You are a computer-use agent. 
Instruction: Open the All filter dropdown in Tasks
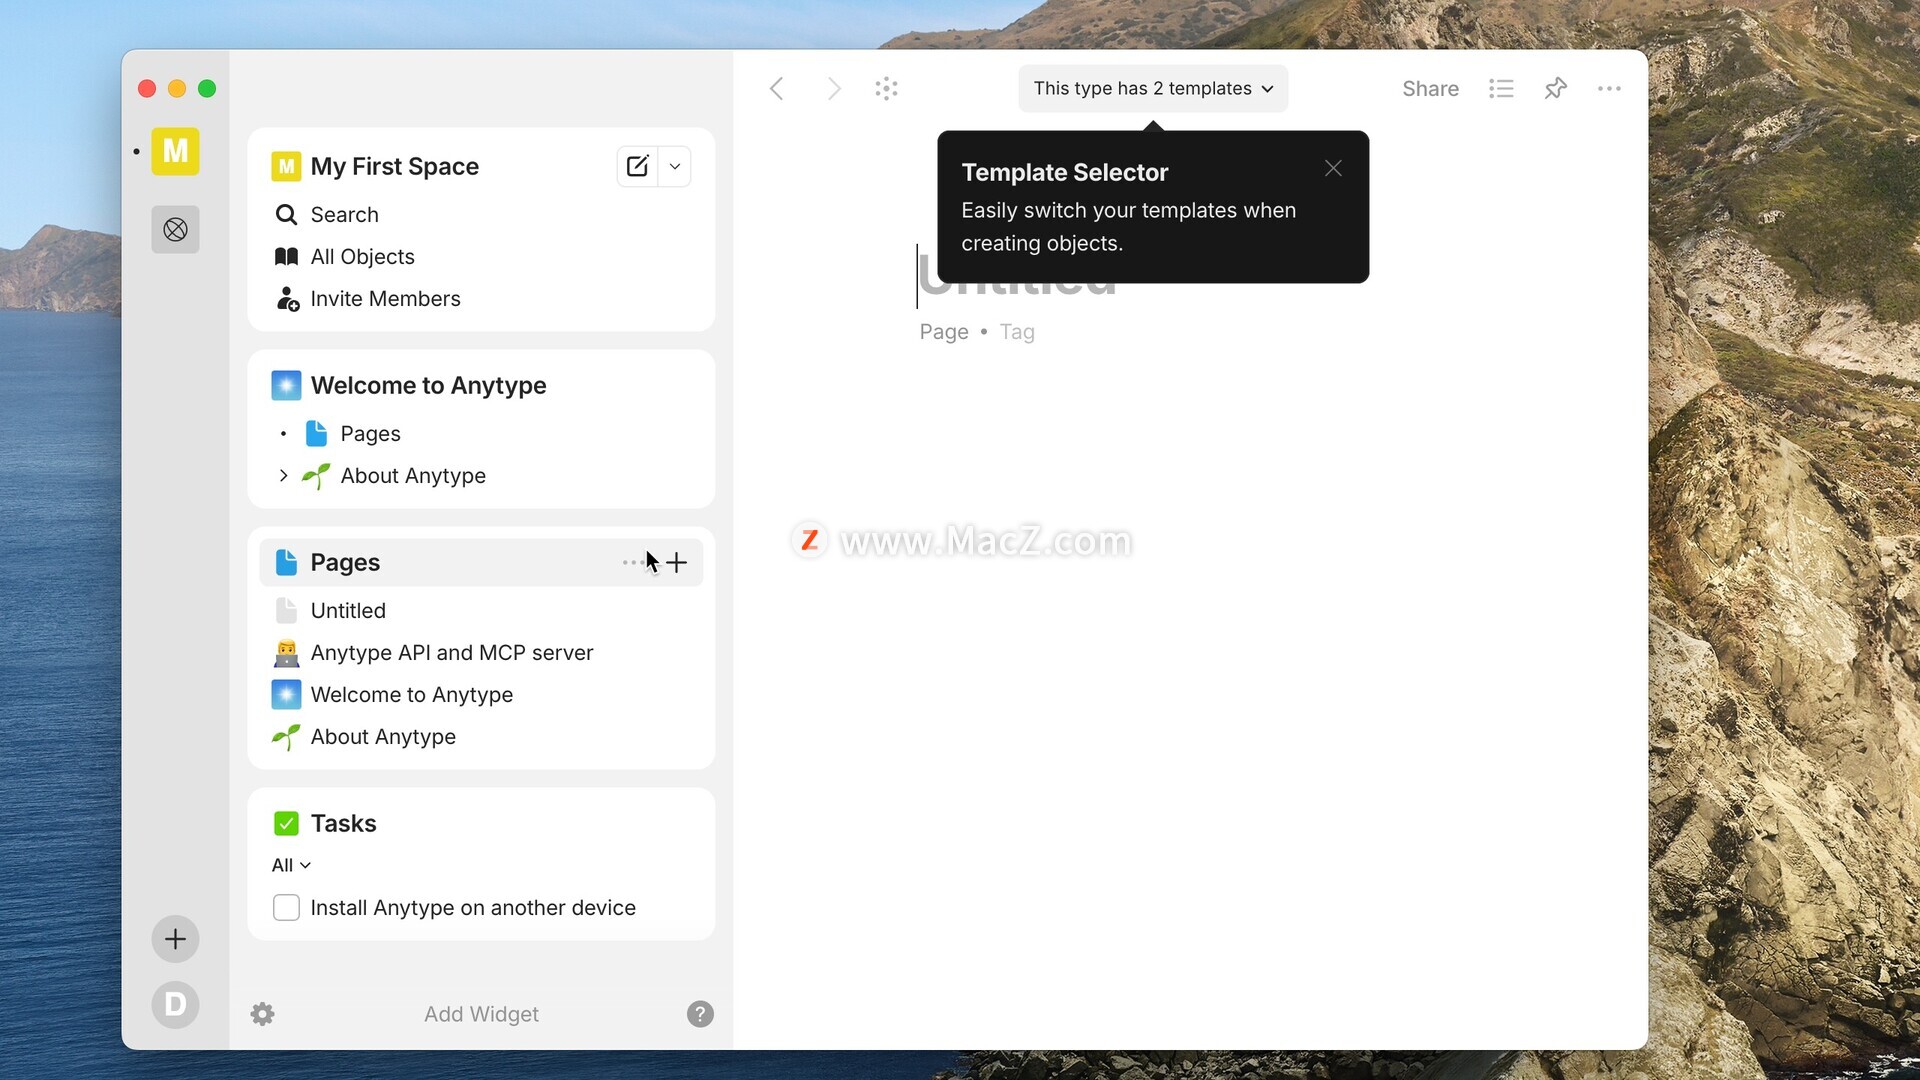coord(291,865)
